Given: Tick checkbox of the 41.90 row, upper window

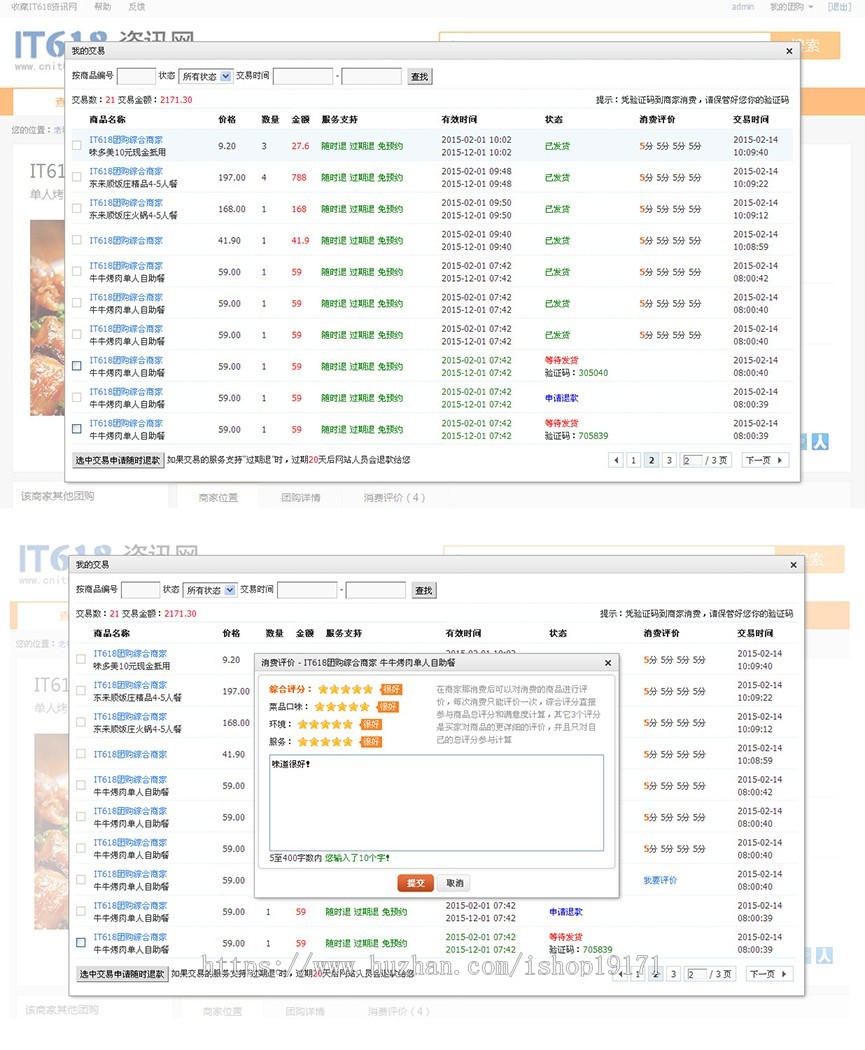Looking at the screenshot, I should (x=77, y=240).
